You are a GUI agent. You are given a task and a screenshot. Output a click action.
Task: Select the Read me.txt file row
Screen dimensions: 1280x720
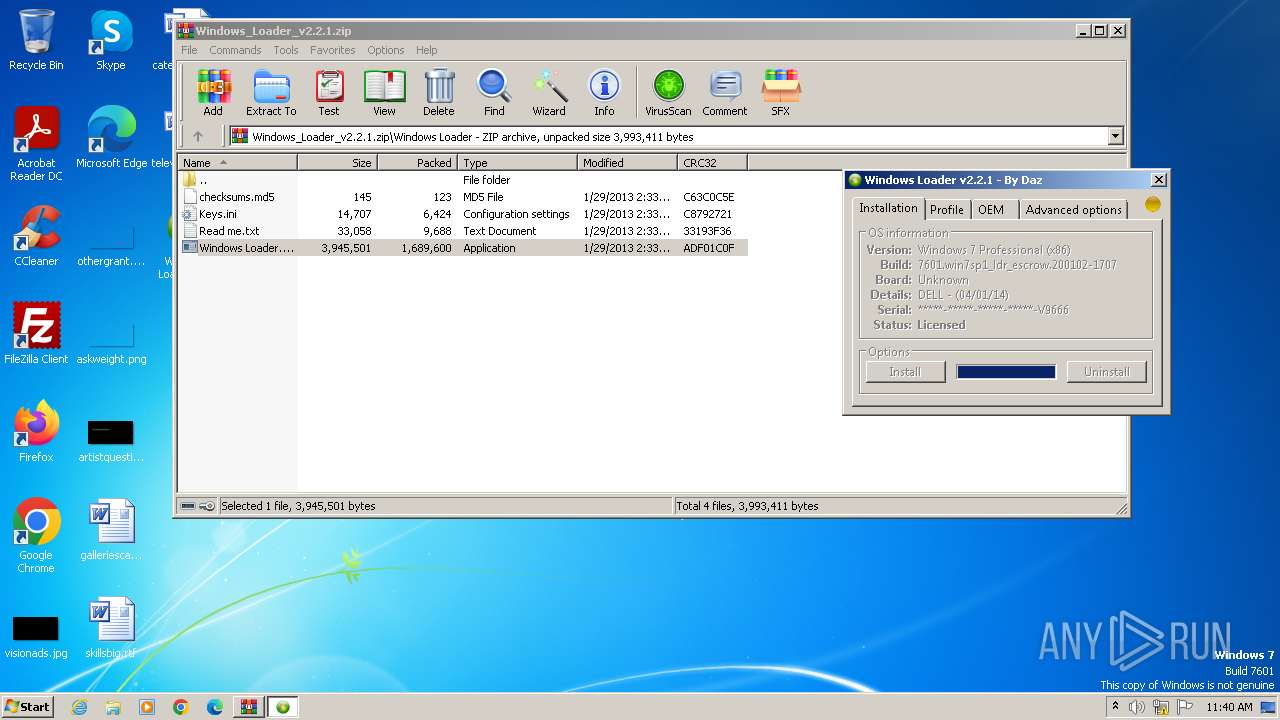coord(463,231)
